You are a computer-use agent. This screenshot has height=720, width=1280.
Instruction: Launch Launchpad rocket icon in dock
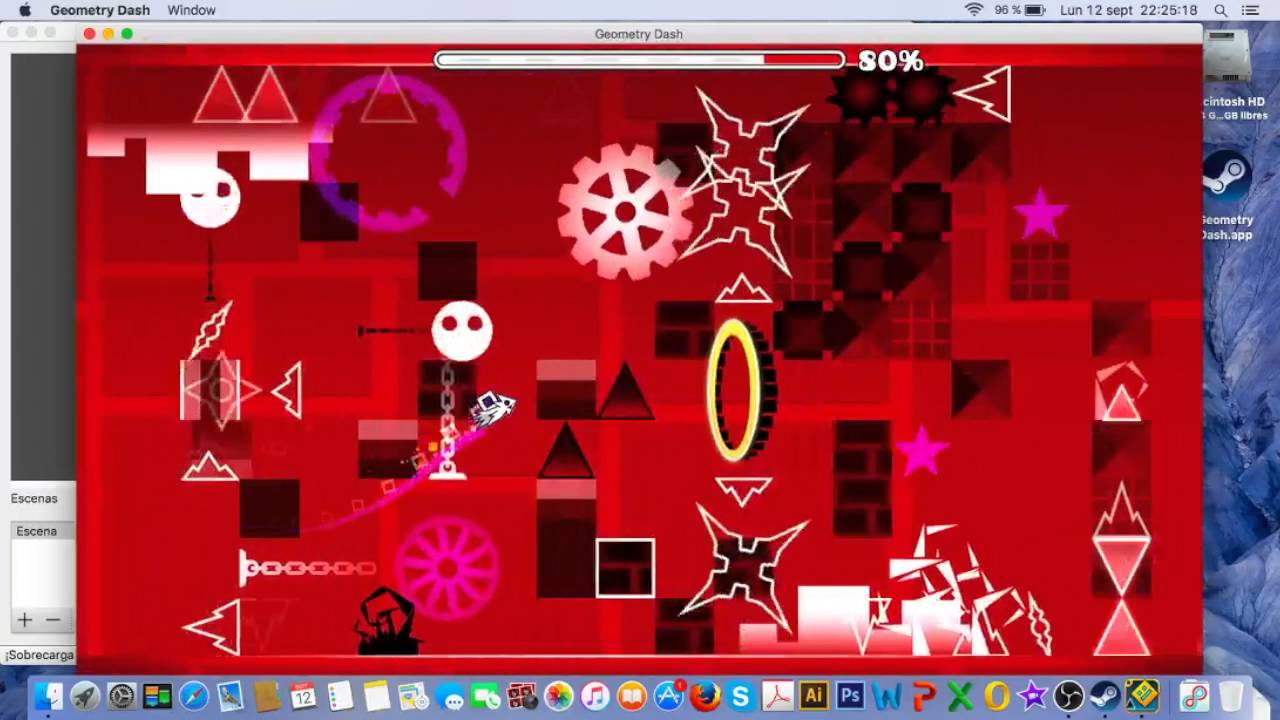coord(85,696)
